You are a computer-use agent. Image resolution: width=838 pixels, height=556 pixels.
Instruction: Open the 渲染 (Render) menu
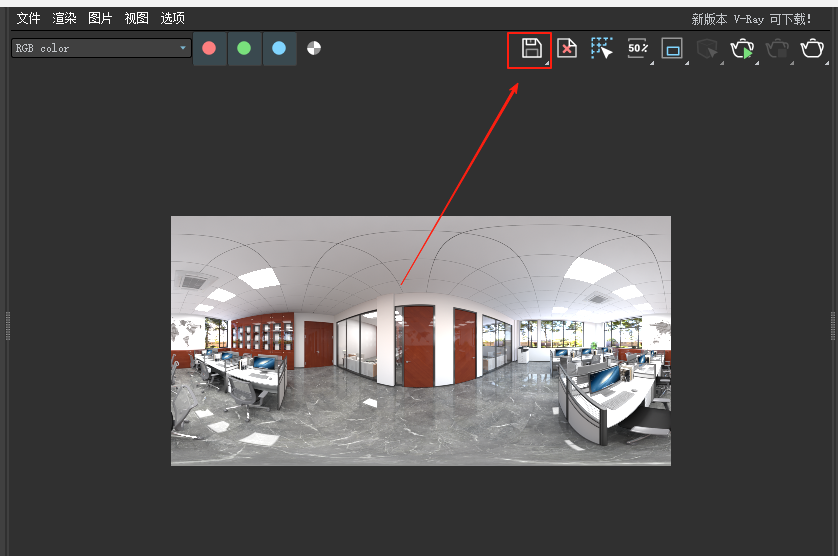click(64, 19)
